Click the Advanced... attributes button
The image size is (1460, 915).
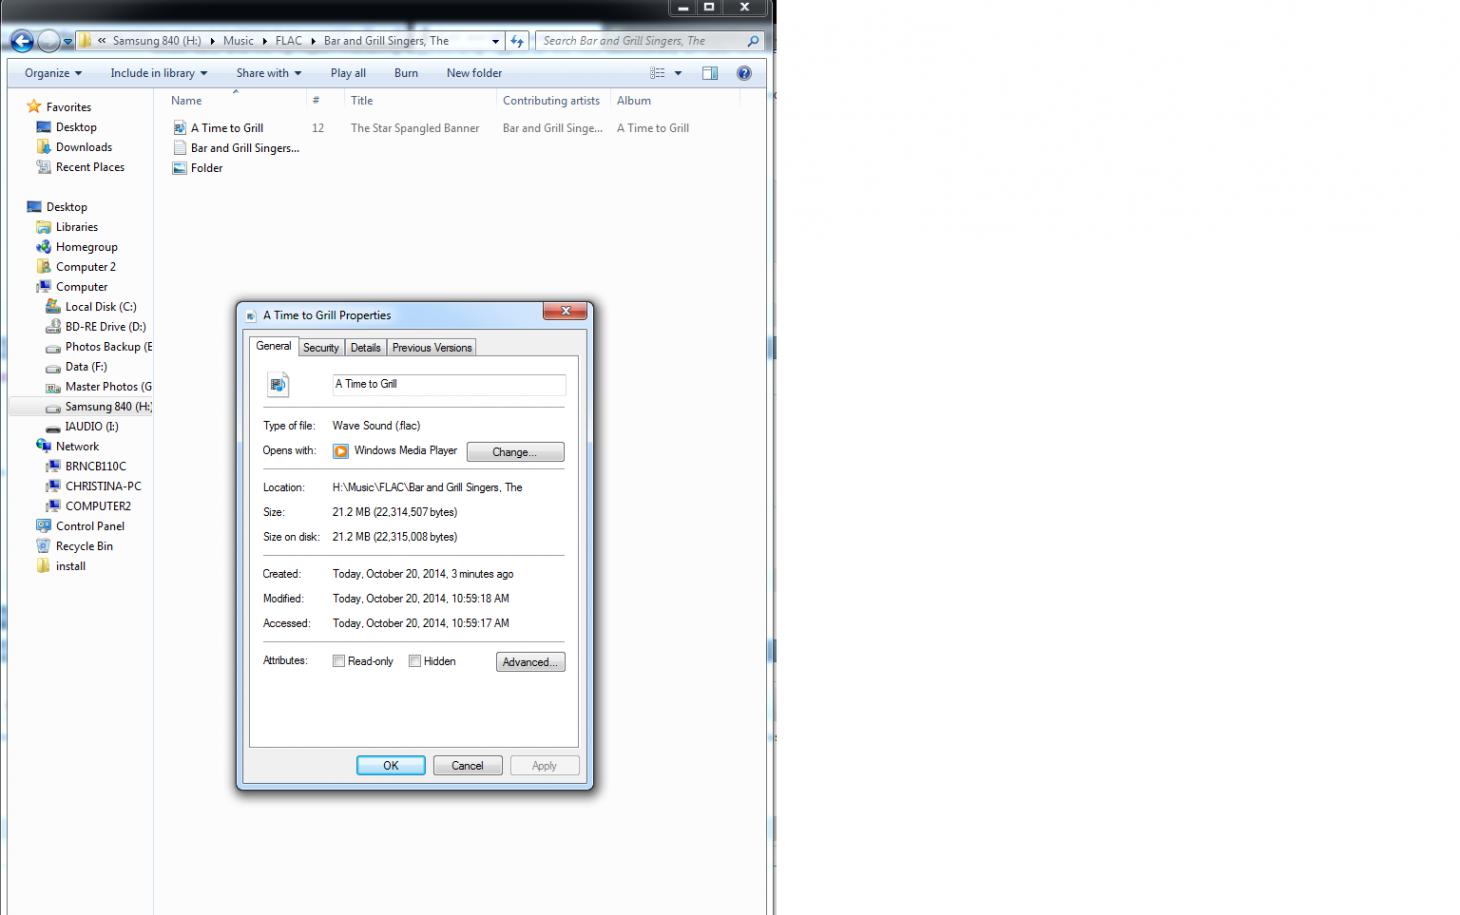coord(530,662)
